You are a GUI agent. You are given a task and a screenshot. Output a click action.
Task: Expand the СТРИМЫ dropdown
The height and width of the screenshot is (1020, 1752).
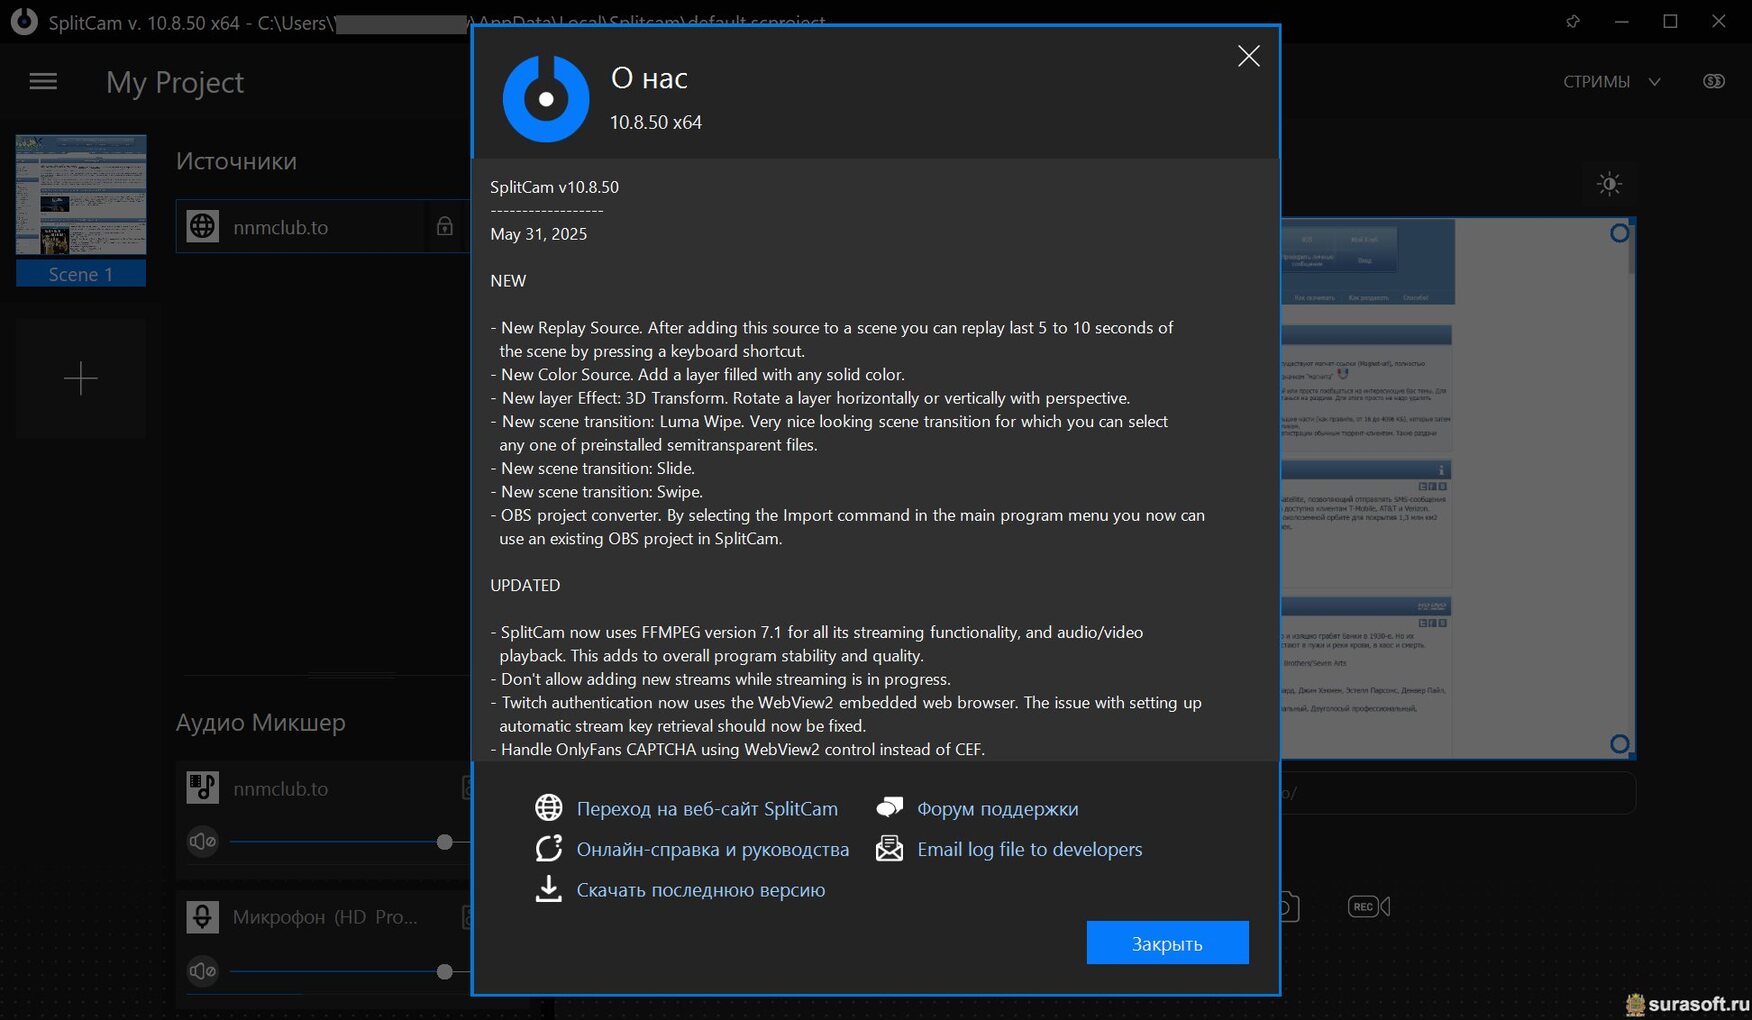pos(1611,82)
